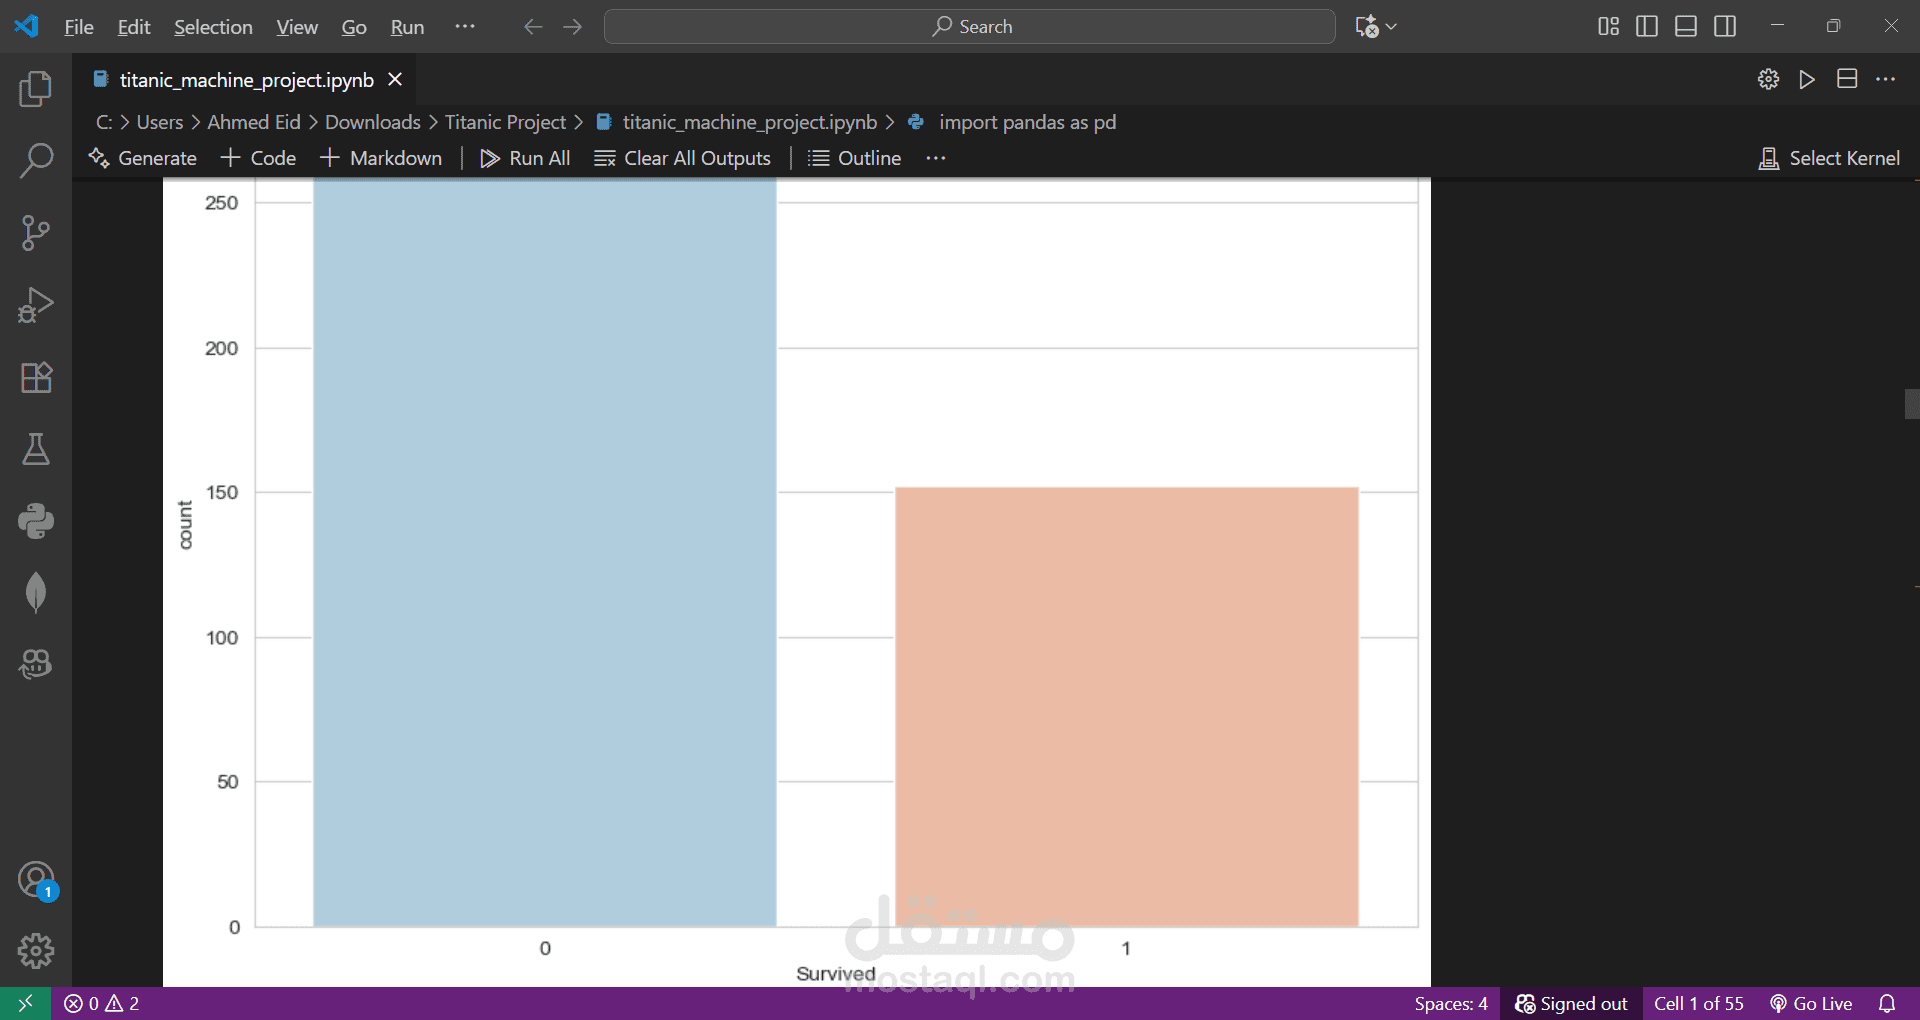Click Run All cells

click(x=525, y=158)
